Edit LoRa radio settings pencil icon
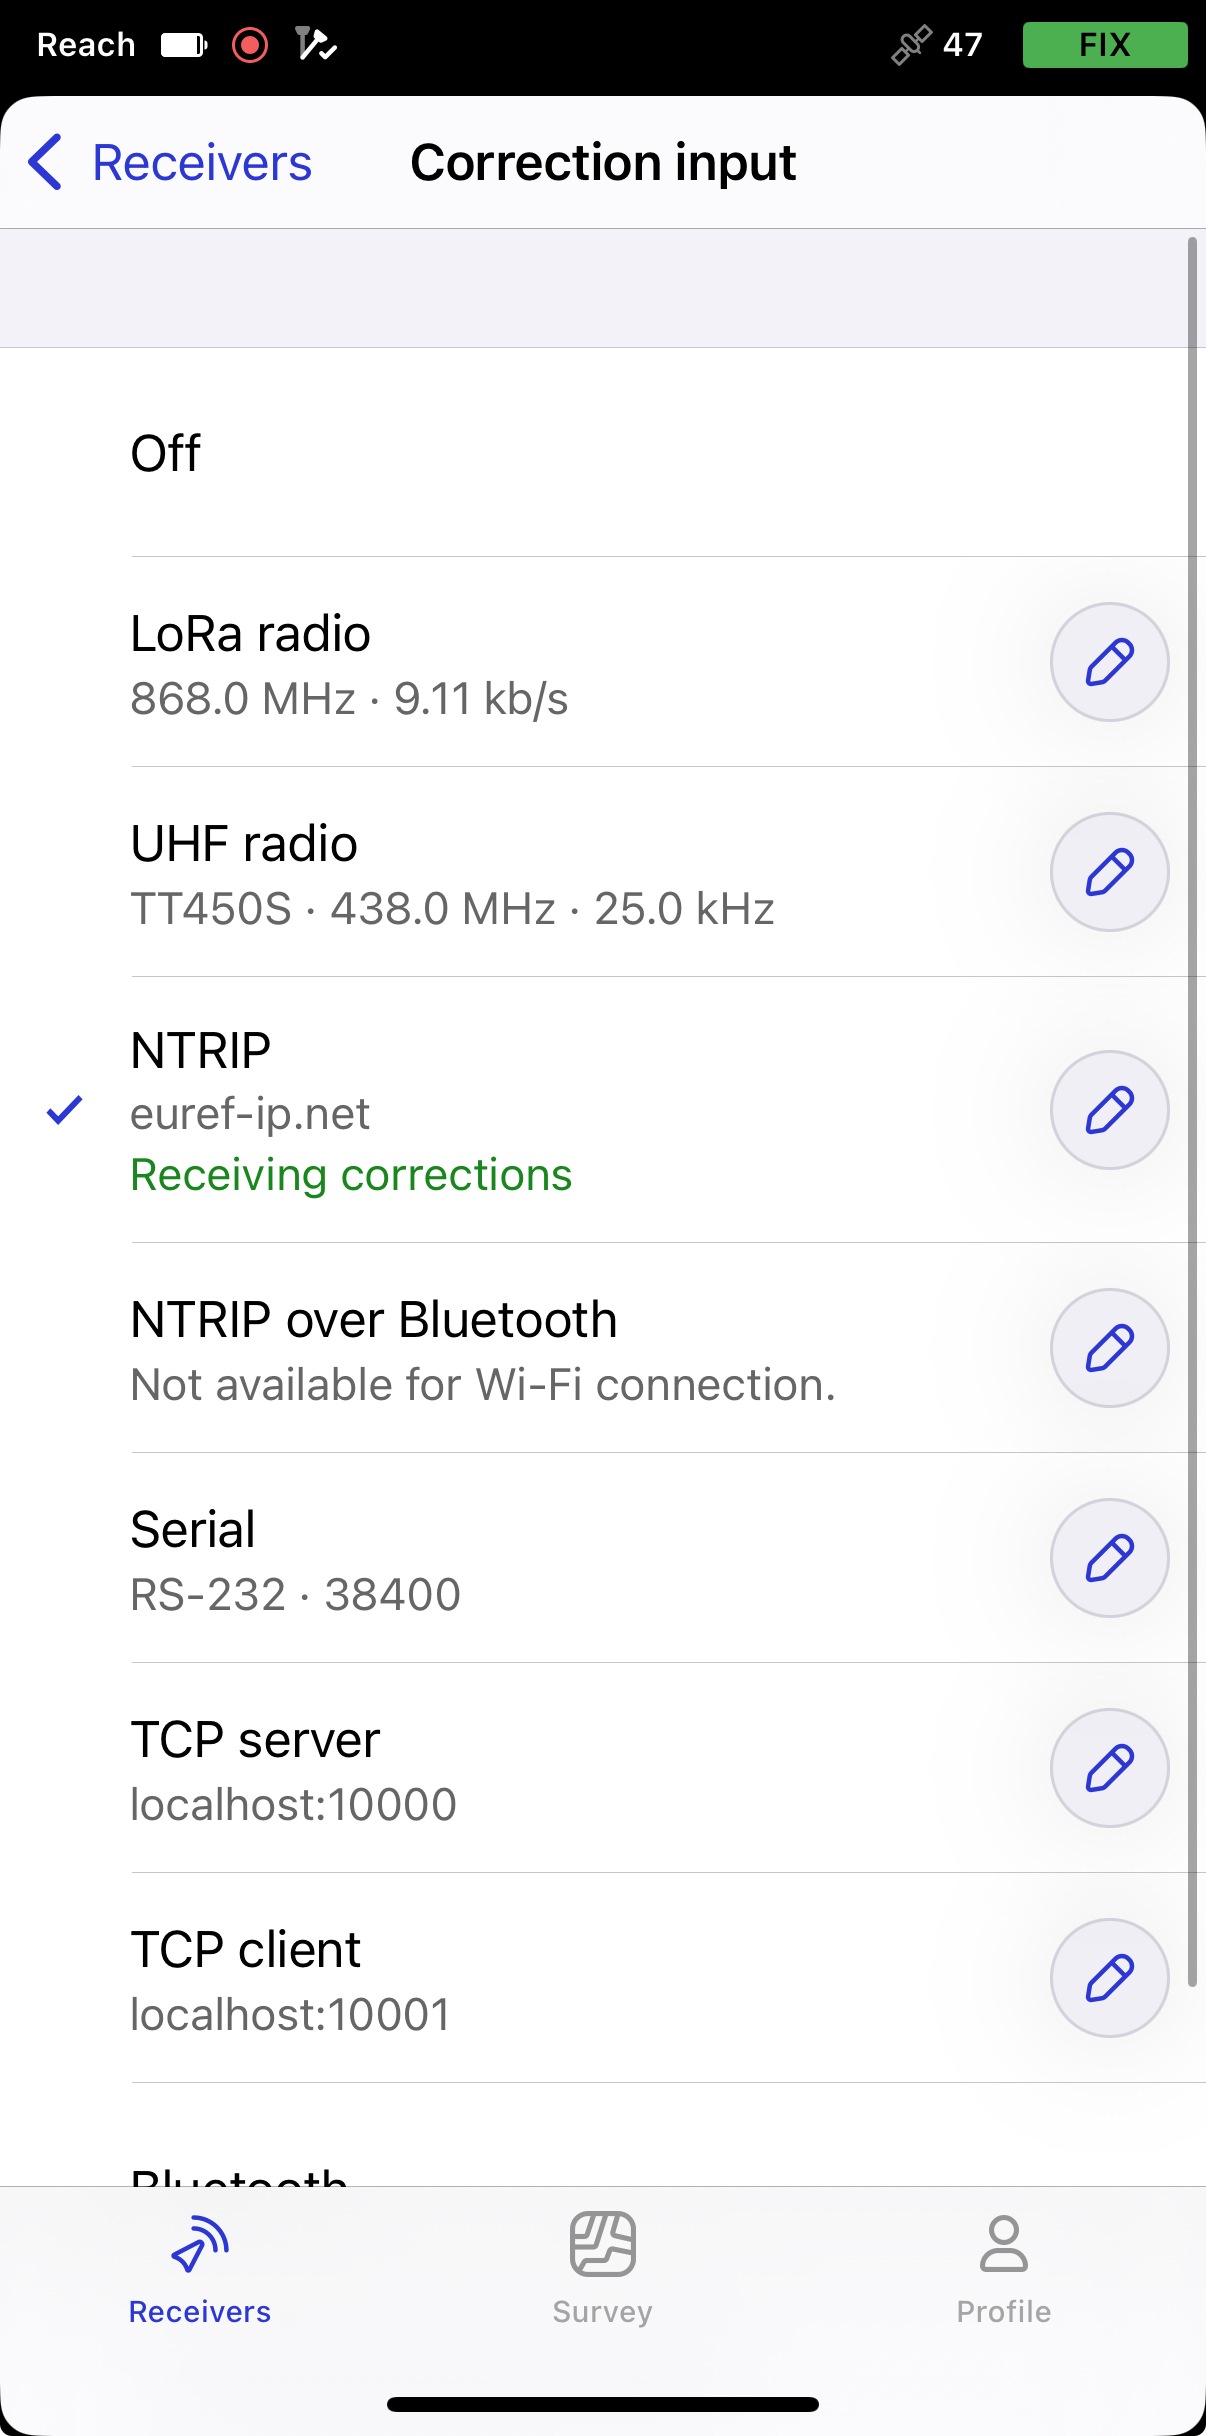This screenshot has height=2436, width=1206. click(1109, 662)
